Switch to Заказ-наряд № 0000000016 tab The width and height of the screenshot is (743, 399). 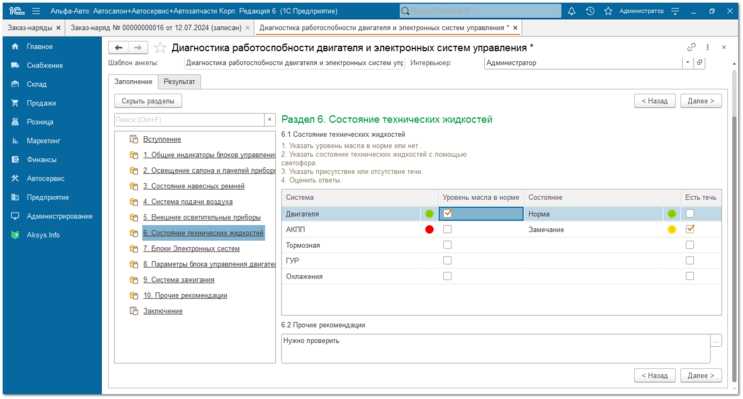pyautogui.click(x=156, y=27)
